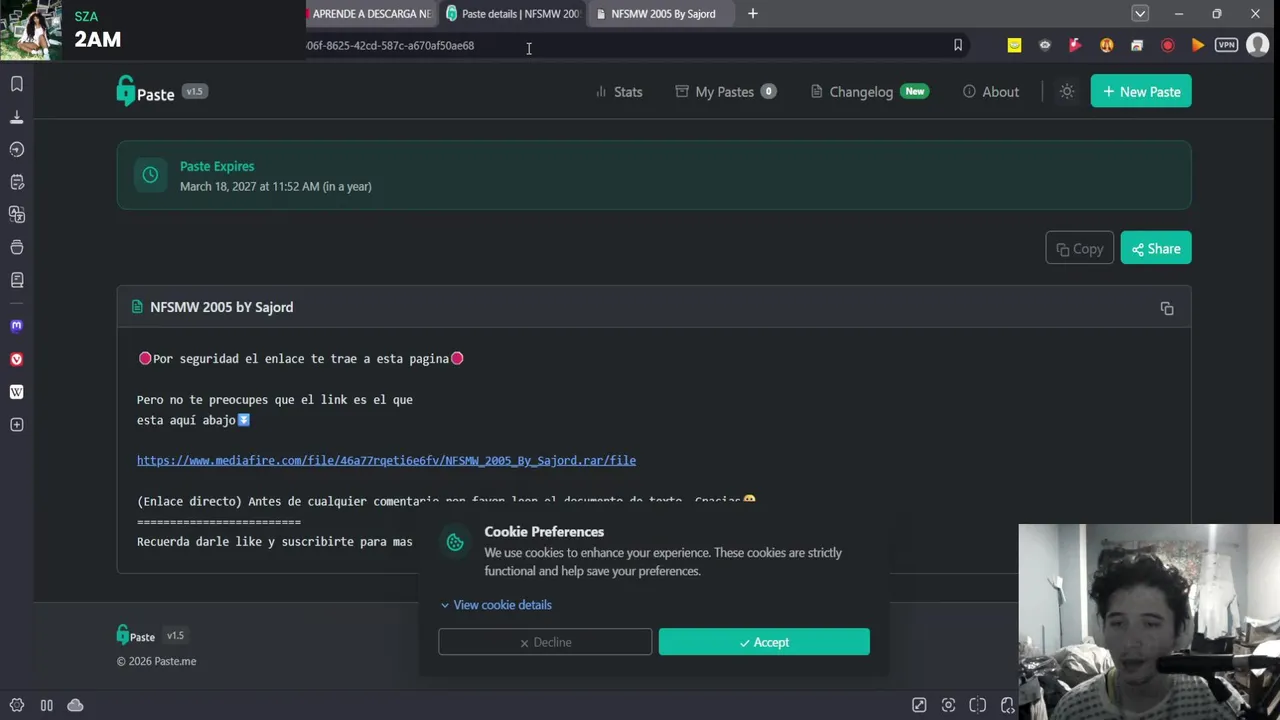Image resolution: width=1280 pixels, height=720 pixels.
Task: Open the VPN button
Action: click(1227, 45)
